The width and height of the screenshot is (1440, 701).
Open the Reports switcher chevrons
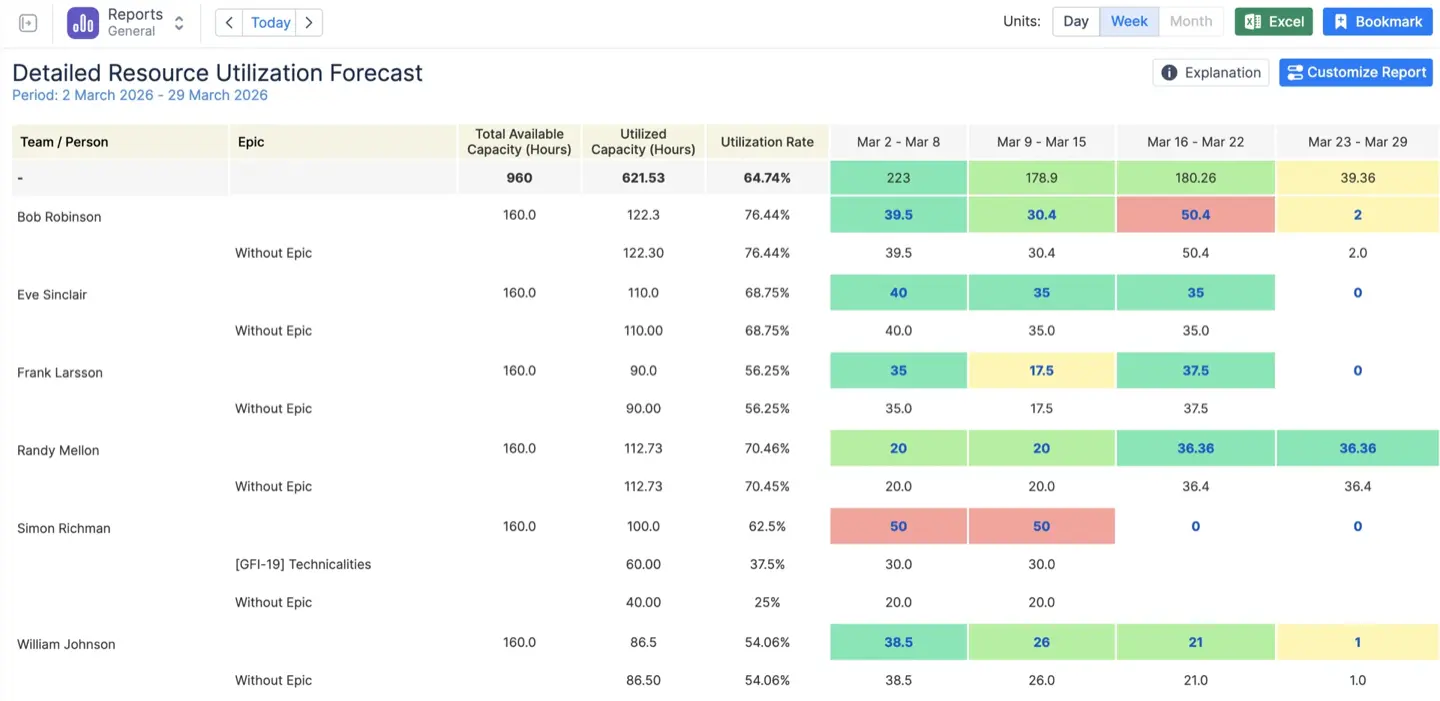pos(178,21)
